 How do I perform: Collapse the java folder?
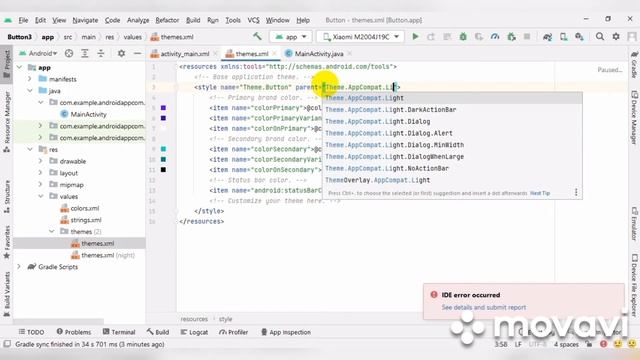(30, 91)
